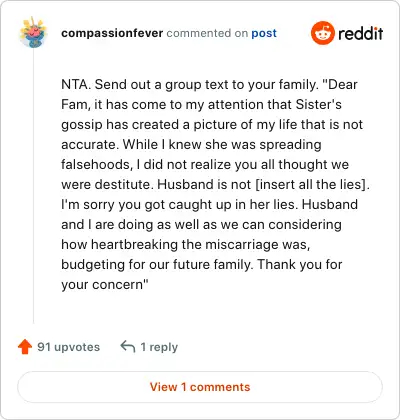Click the phrase '[insert all the lies]'
Viewport: 400px width, 420px height.
tap(312, 184)
